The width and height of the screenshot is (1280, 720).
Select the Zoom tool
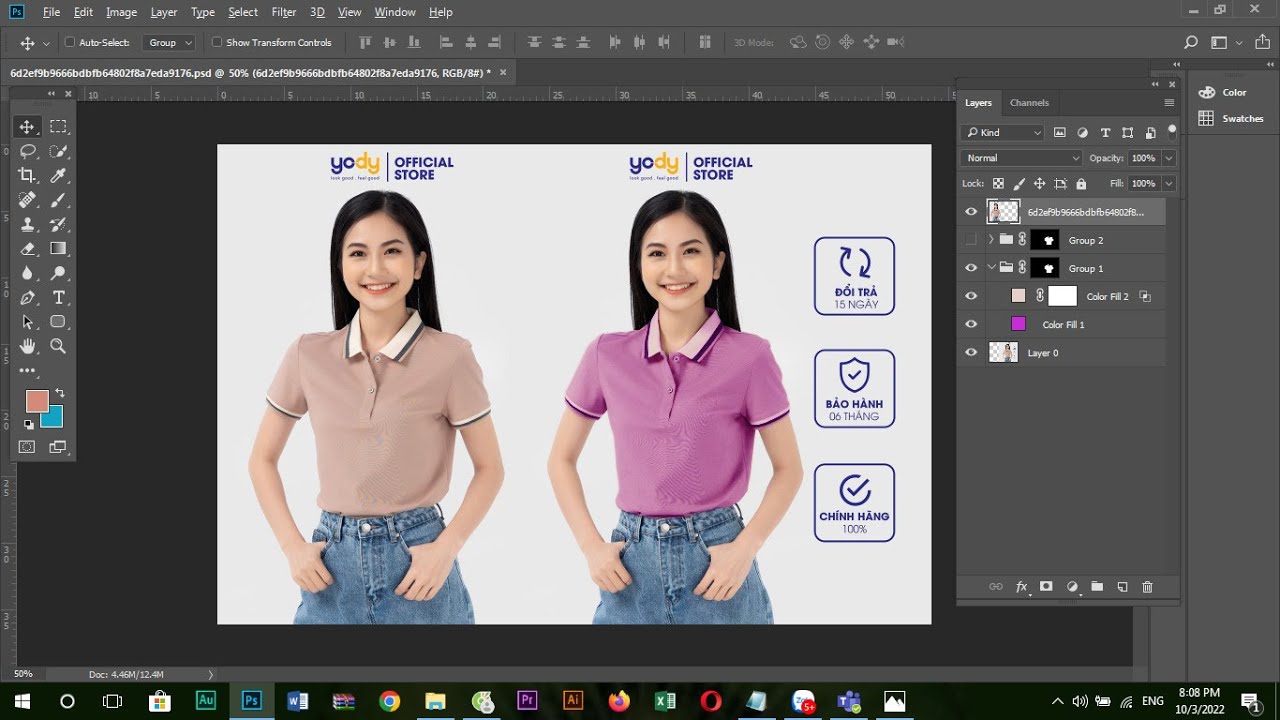(58, 346)
